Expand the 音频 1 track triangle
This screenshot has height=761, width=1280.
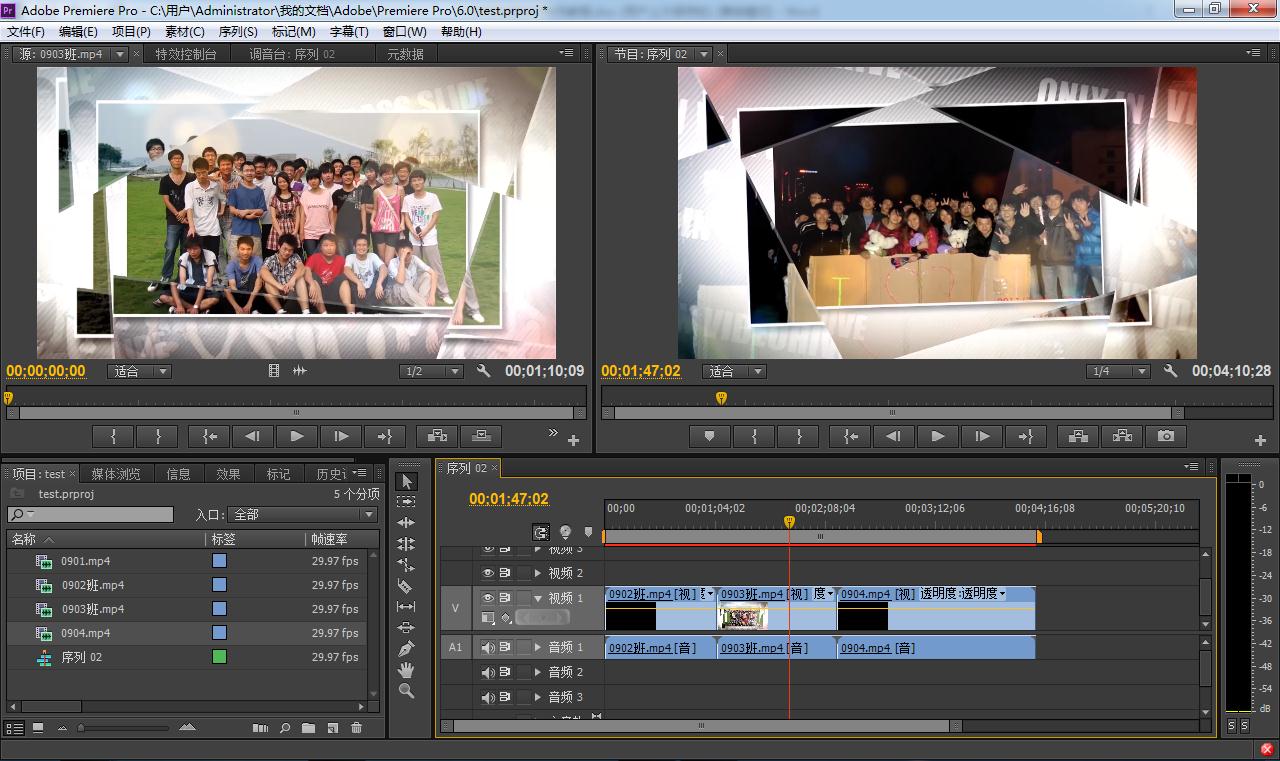click(x=538, y=647)
